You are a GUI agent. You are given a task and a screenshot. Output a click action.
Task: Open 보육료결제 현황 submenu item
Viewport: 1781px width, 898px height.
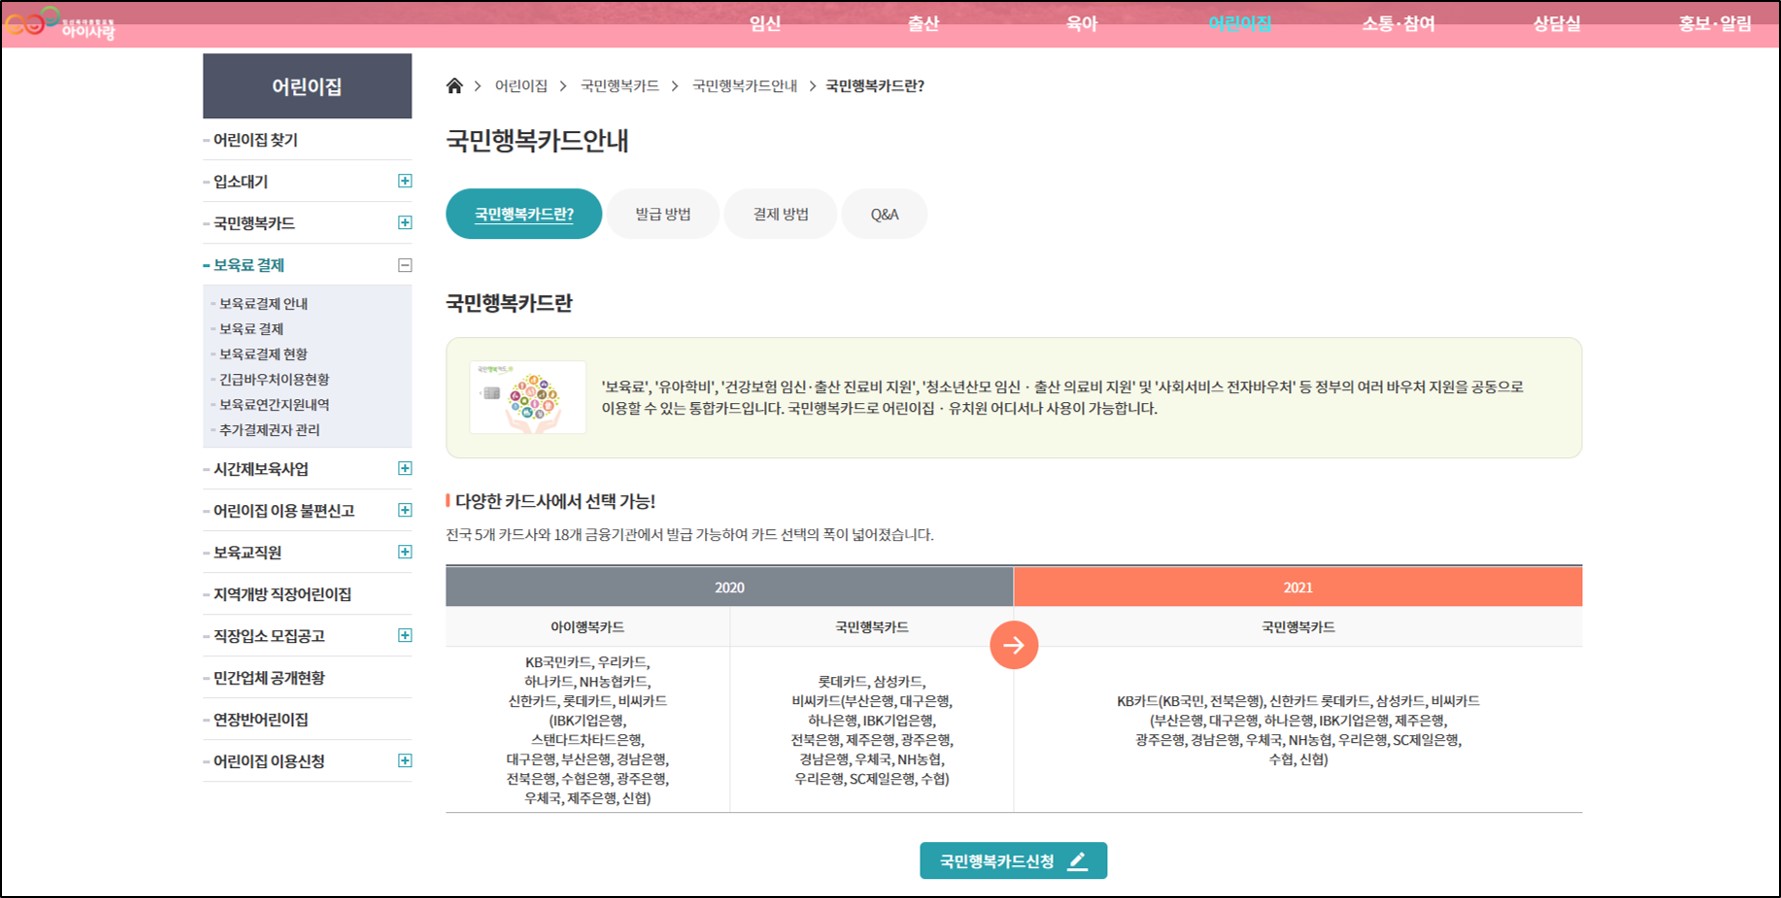click(263, 354)
